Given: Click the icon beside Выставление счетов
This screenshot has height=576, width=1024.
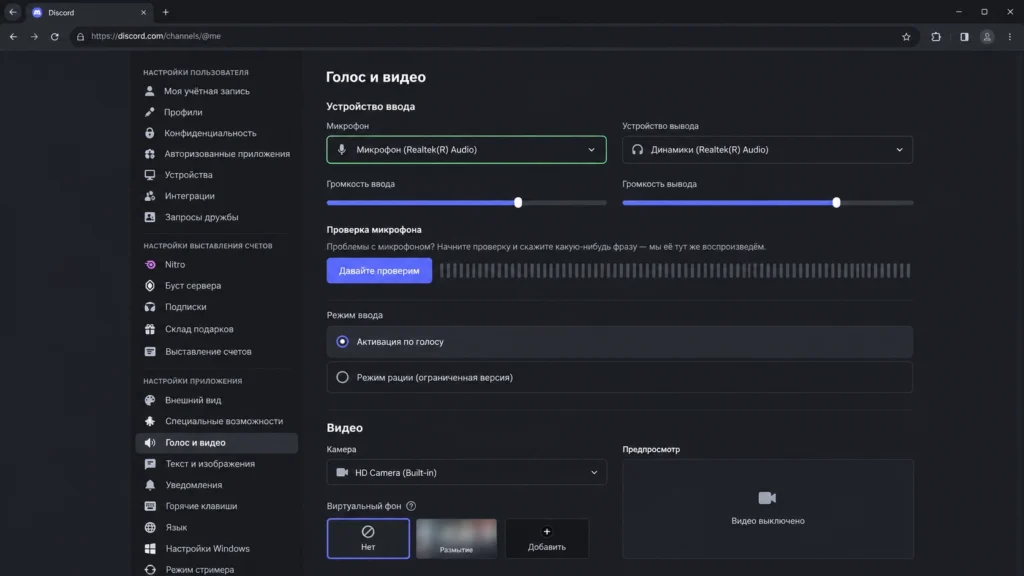Looking at the screenshot, I should 150,351.
